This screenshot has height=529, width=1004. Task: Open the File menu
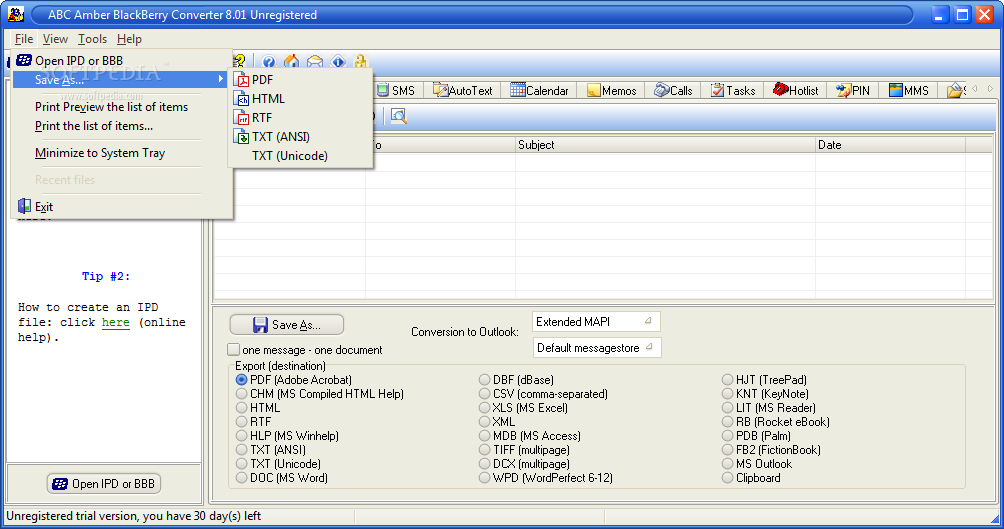point(24,39)
